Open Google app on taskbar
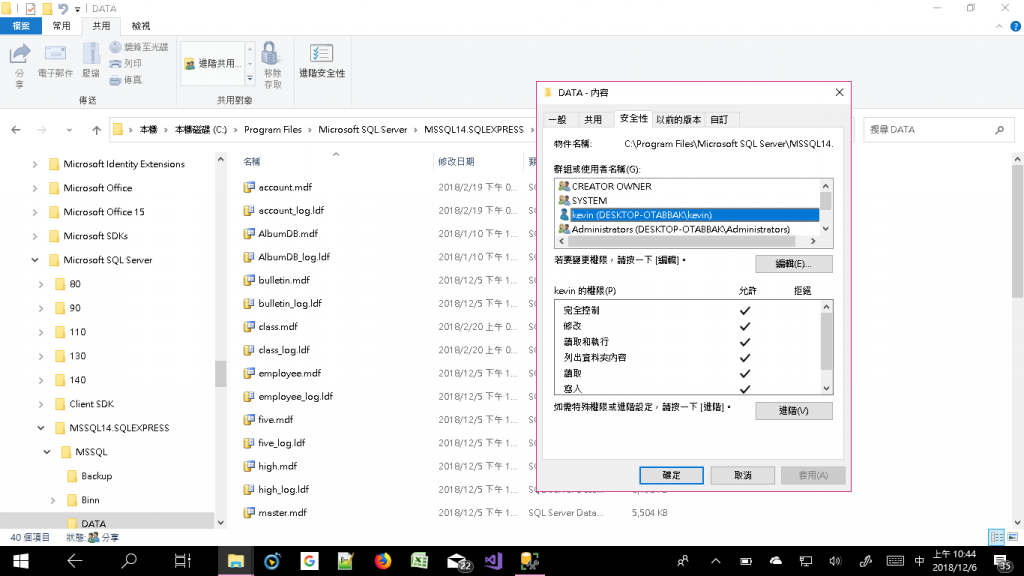 point(309,561)
